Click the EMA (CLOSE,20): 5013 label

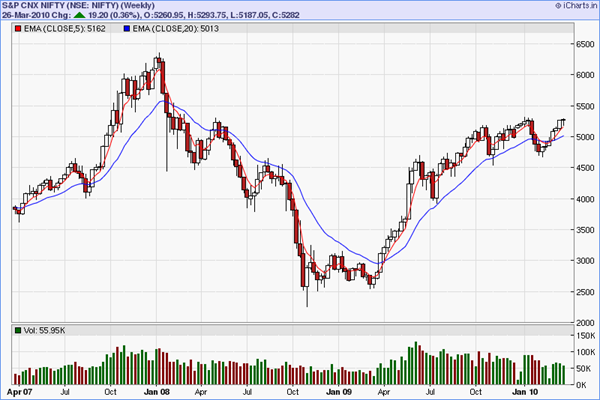176,29
